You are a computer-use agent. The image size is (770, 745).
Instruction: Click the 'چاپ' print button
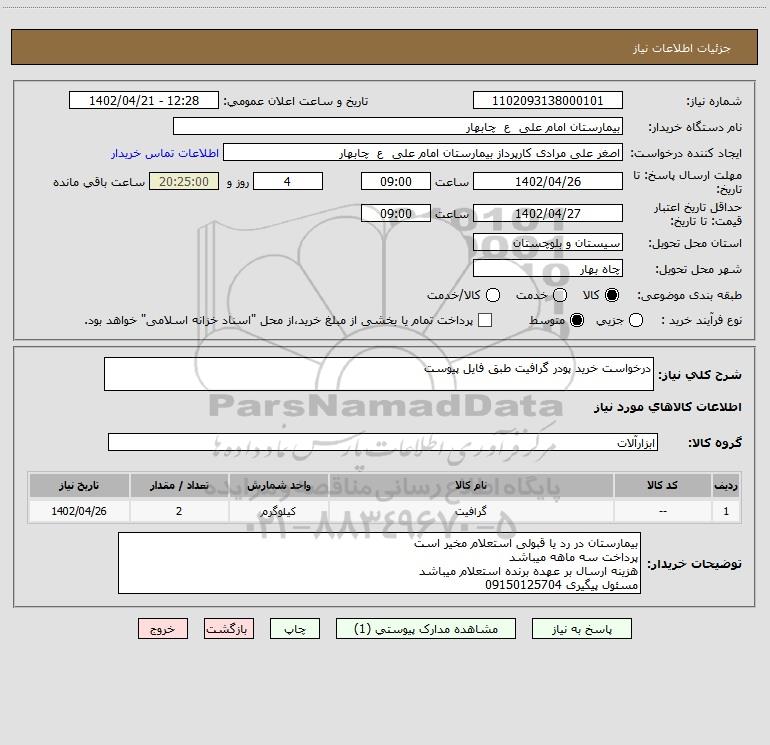pyautogui.click(x=295, y=629)
